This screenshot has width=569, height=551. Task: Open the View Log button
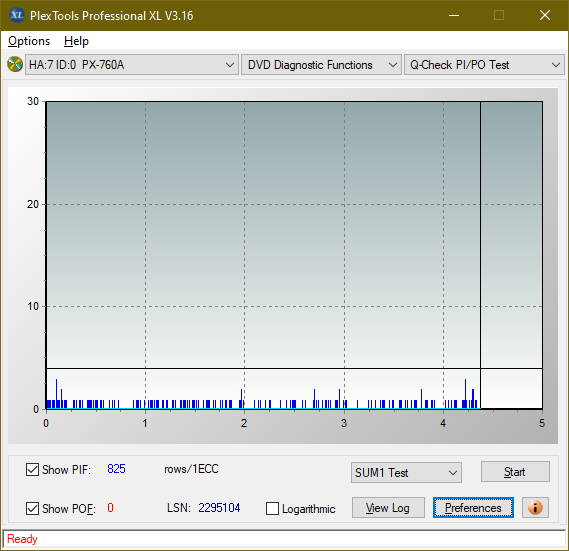click(x=388, y=508)
